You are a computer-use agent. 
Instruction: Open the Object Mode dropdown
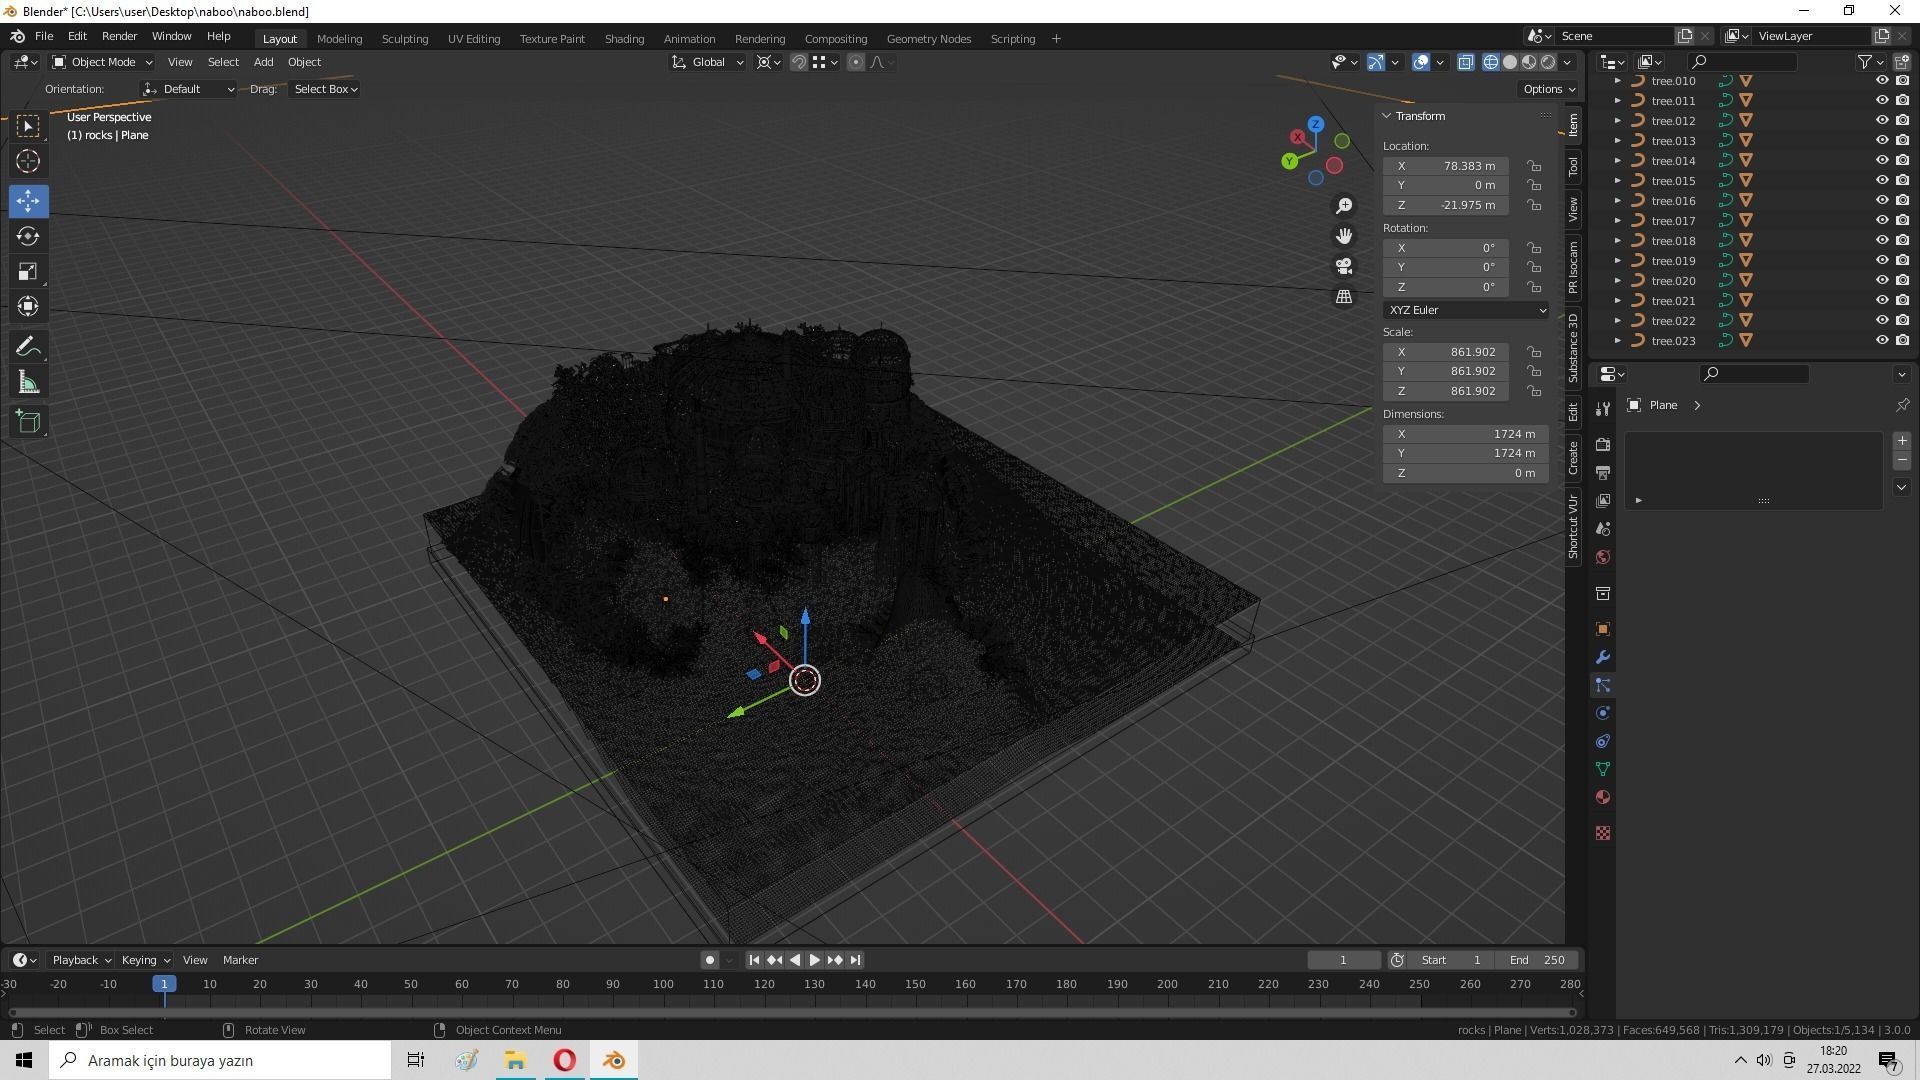[x=103, y=62]
